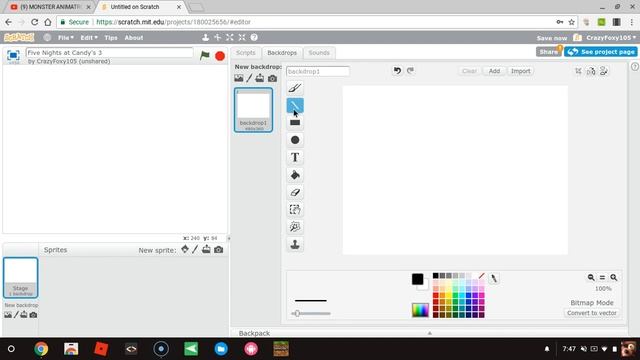Expand the Backpack panel

(429, 333)
